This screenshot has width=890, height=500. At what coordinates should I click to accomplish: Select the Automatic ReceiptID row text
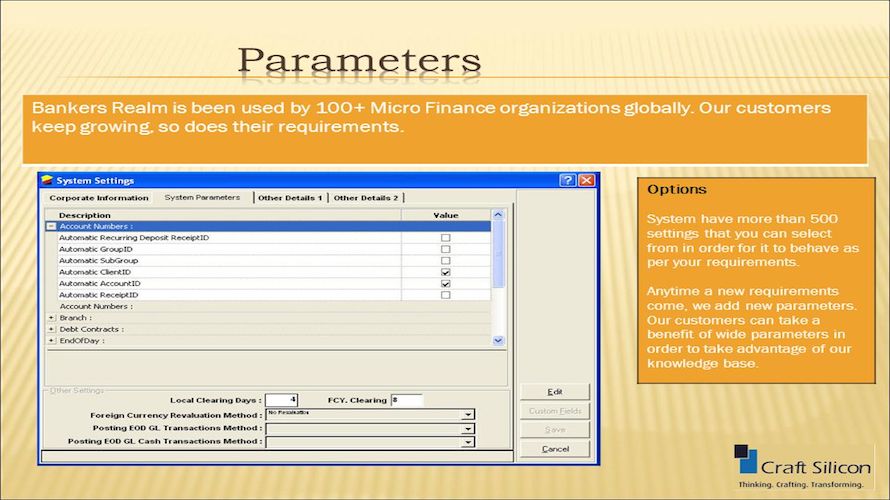coord(99,295)
